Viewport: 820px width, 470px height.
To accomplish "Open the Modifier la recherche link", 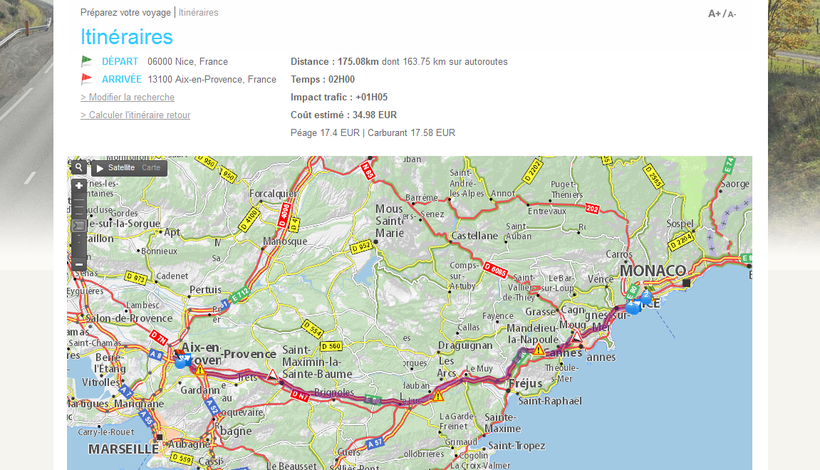I will [127, 97].
